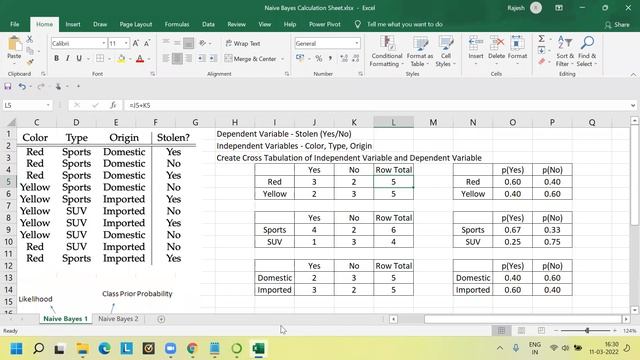Click the Format as Table button
Screen dimensions: 640x360
point(420,51)
